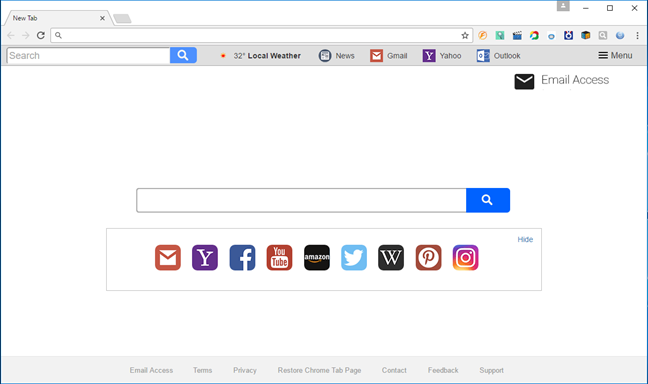648x384 pixels.
Task: Click Restore Chrome Tab Page link
Action: 319,370
